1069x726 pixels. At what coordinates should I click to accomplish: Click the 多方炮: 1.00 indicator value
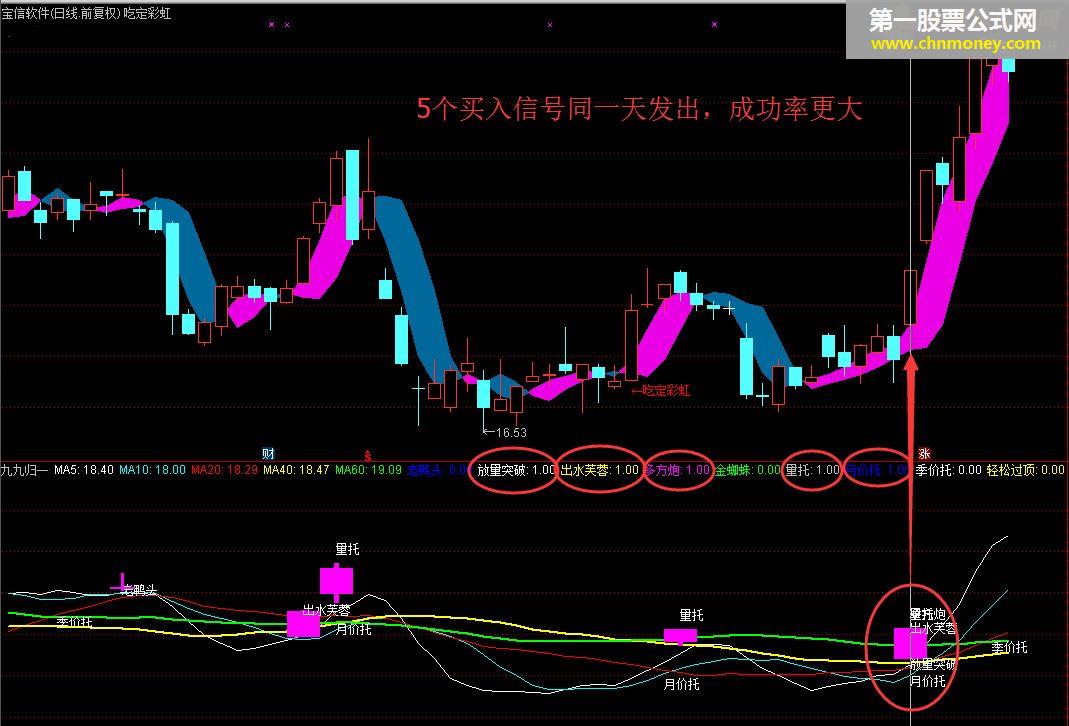(x=678, y=470)
